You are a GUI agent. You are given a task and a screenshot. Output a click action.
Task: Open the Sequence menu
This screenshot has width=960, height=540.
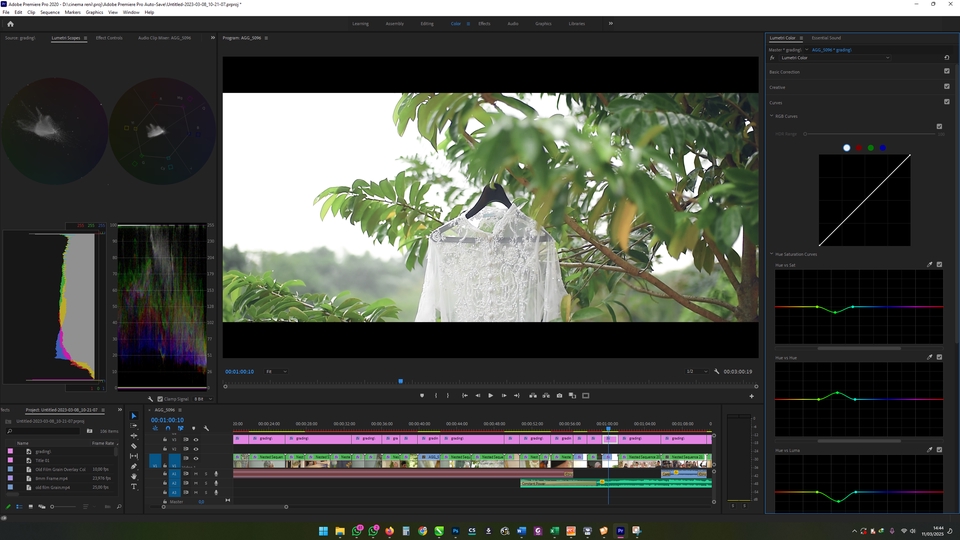click(50, 12)
